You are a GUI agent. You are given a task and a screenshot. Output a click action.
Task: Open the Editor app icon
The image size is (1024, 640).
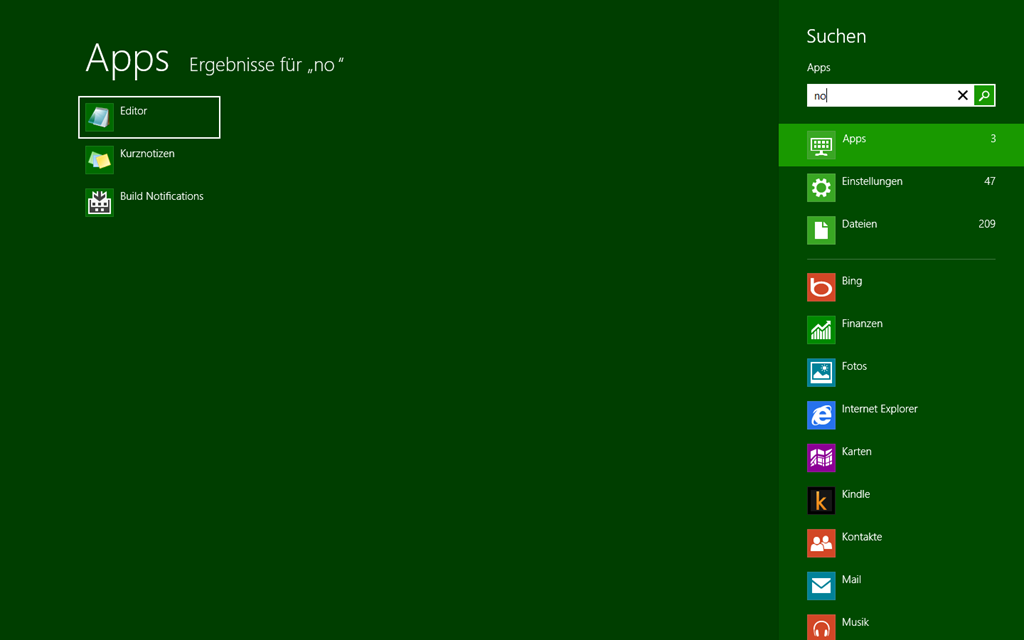click(99, 118)
